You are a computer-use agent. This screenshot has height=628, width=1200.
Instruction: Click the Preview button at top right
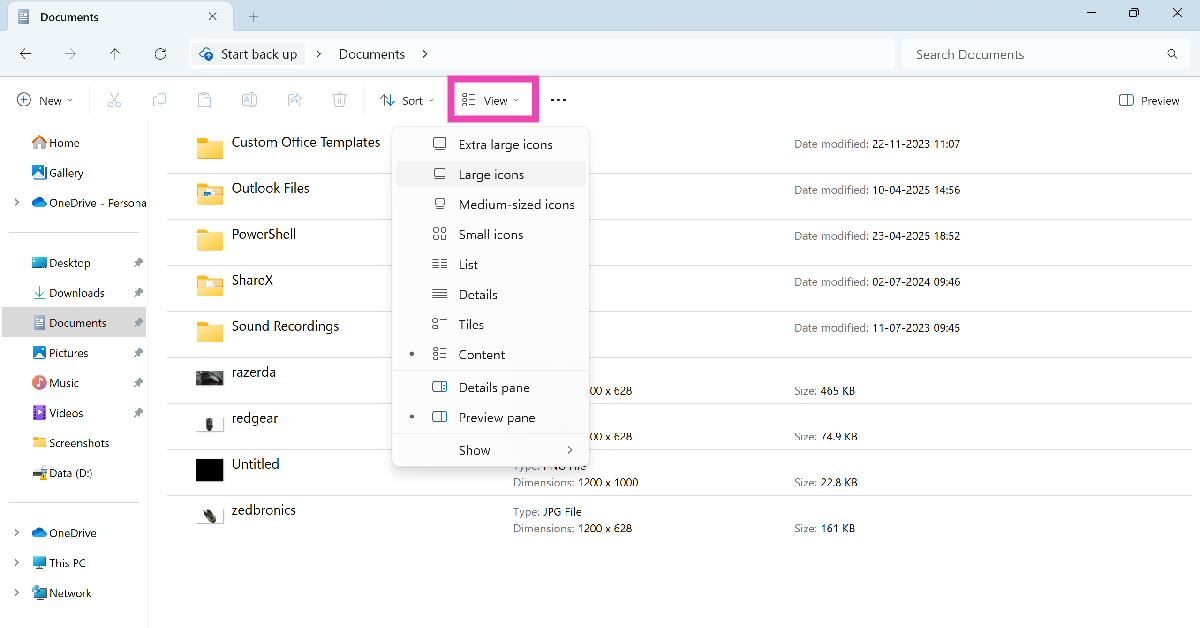[1149, 100]
